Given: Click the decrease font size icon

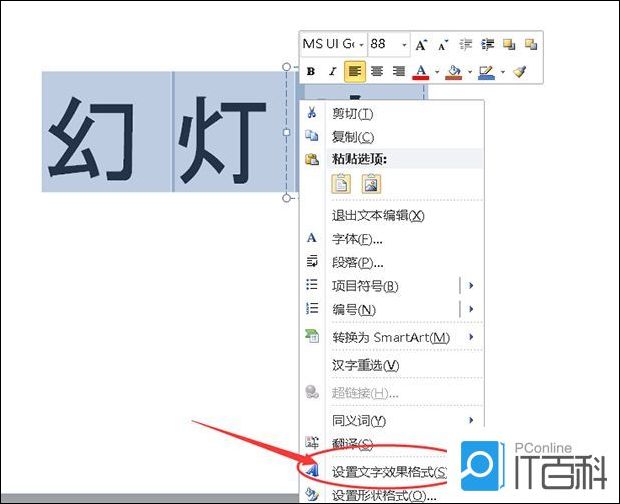Looking at the screenshot, I should point(443,45).
